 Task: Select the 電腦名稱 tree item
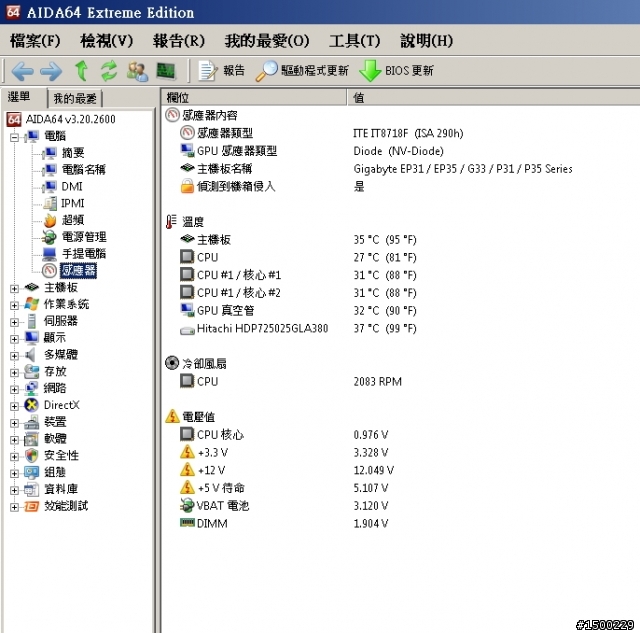click(84, 169)
